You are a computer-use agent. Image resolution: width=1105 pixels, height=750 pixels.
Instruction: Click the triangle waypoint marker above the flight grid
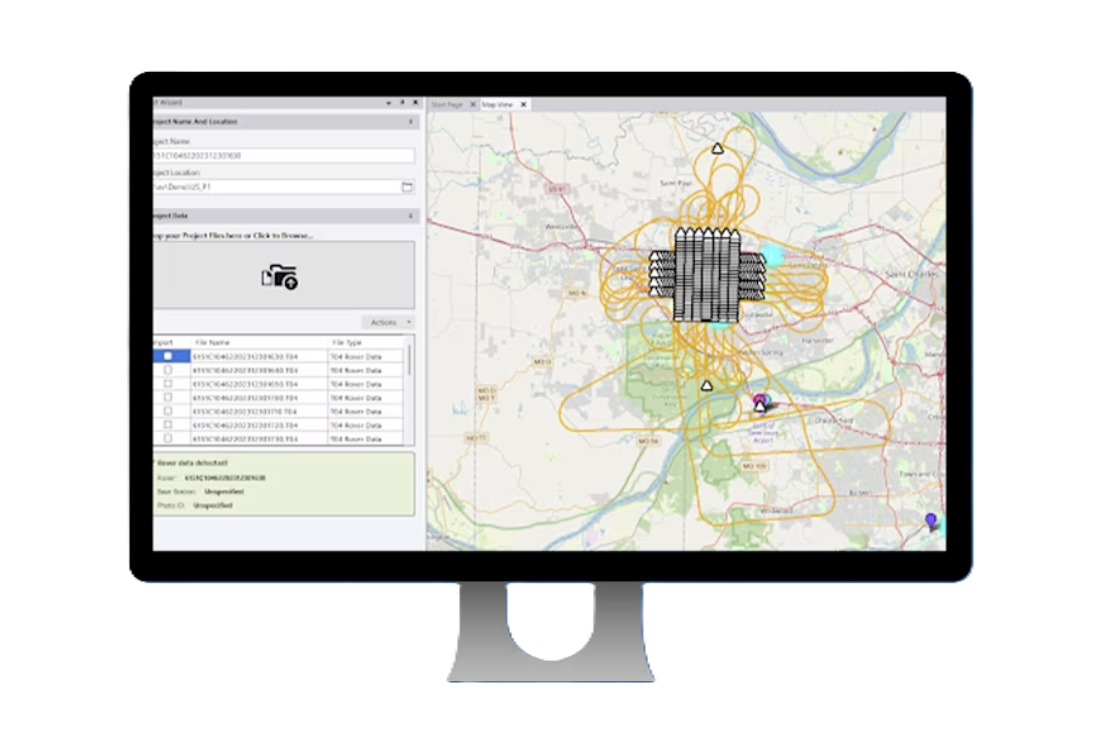click(x=716, y=146)
